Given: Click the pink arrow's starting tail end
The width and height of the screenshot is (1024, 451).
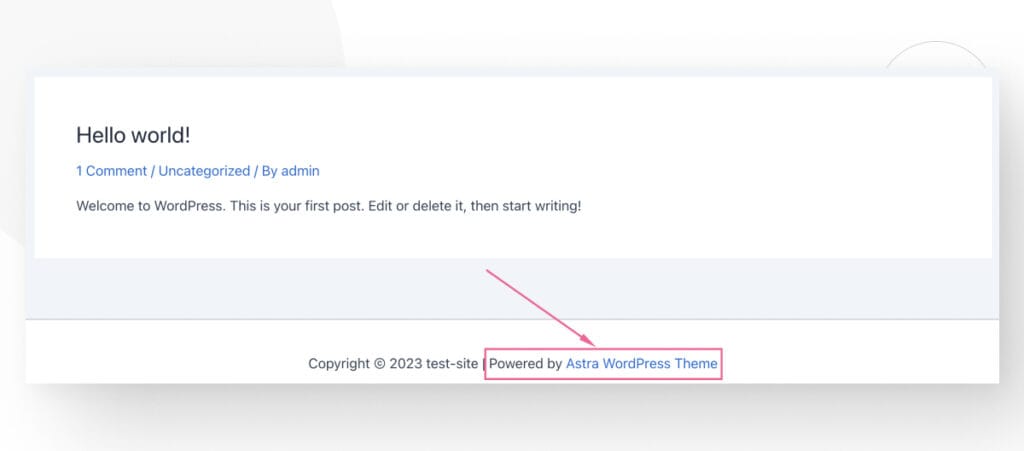Looking at the screenshot, I should coord(488,270).
